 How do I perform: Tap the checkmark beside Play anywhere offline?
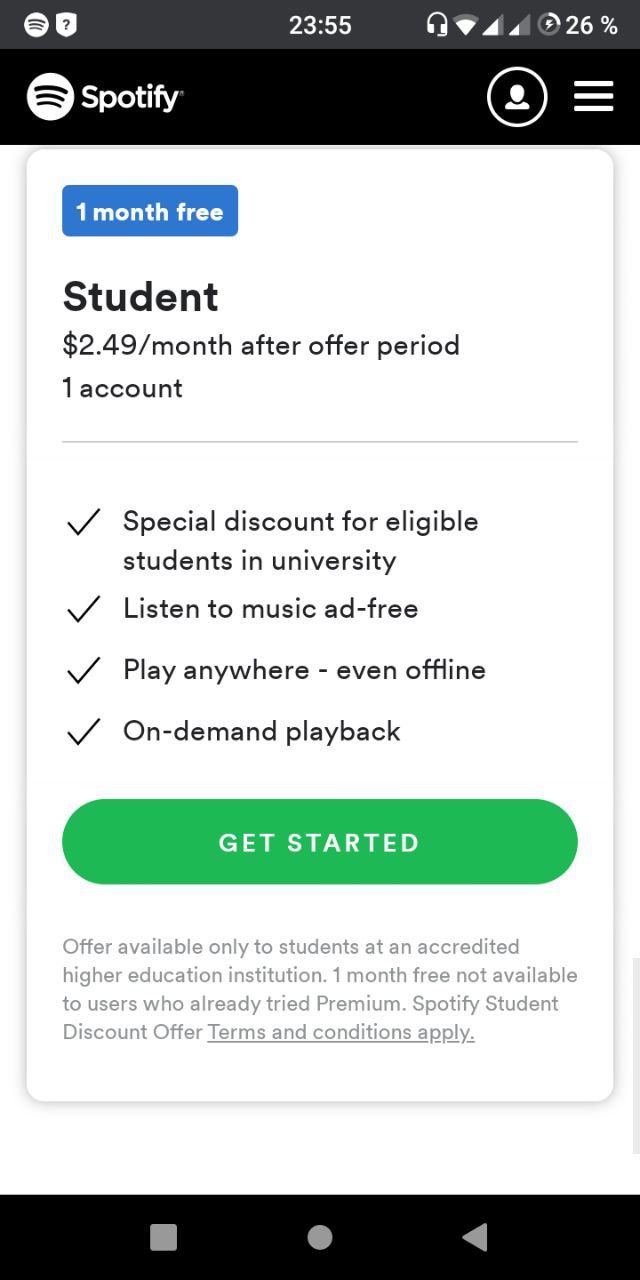click(83, 671)
